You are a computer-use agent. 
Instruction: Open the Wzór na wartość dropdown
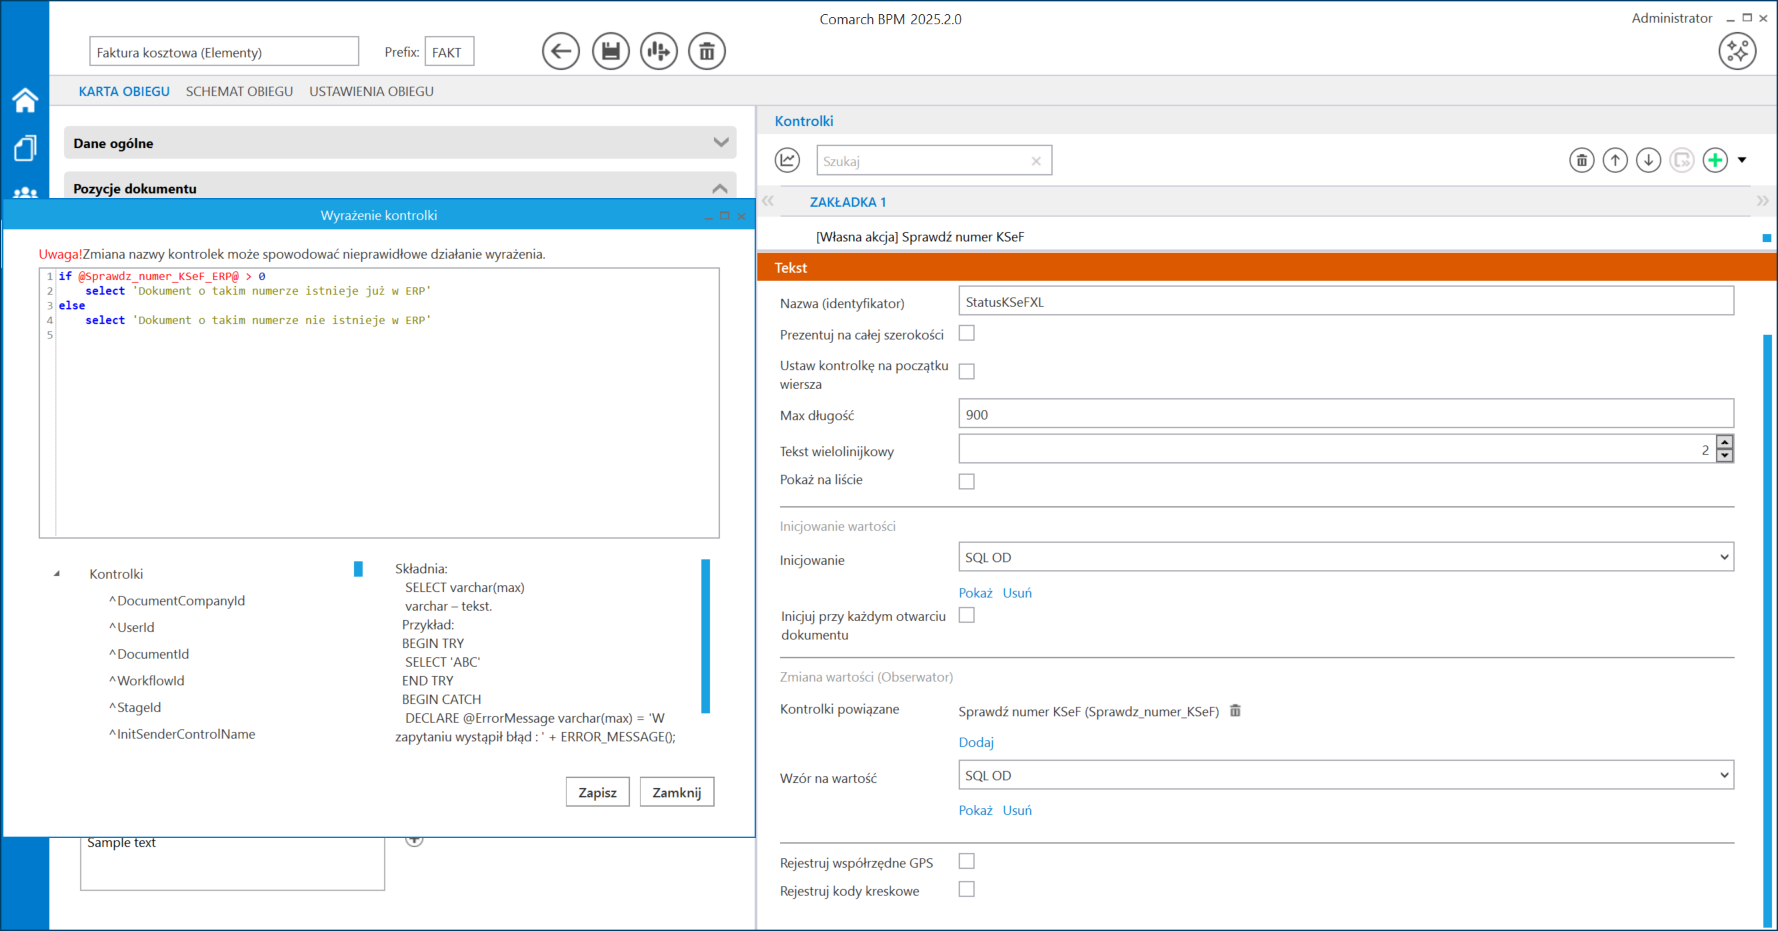(x=1345, y=775)
